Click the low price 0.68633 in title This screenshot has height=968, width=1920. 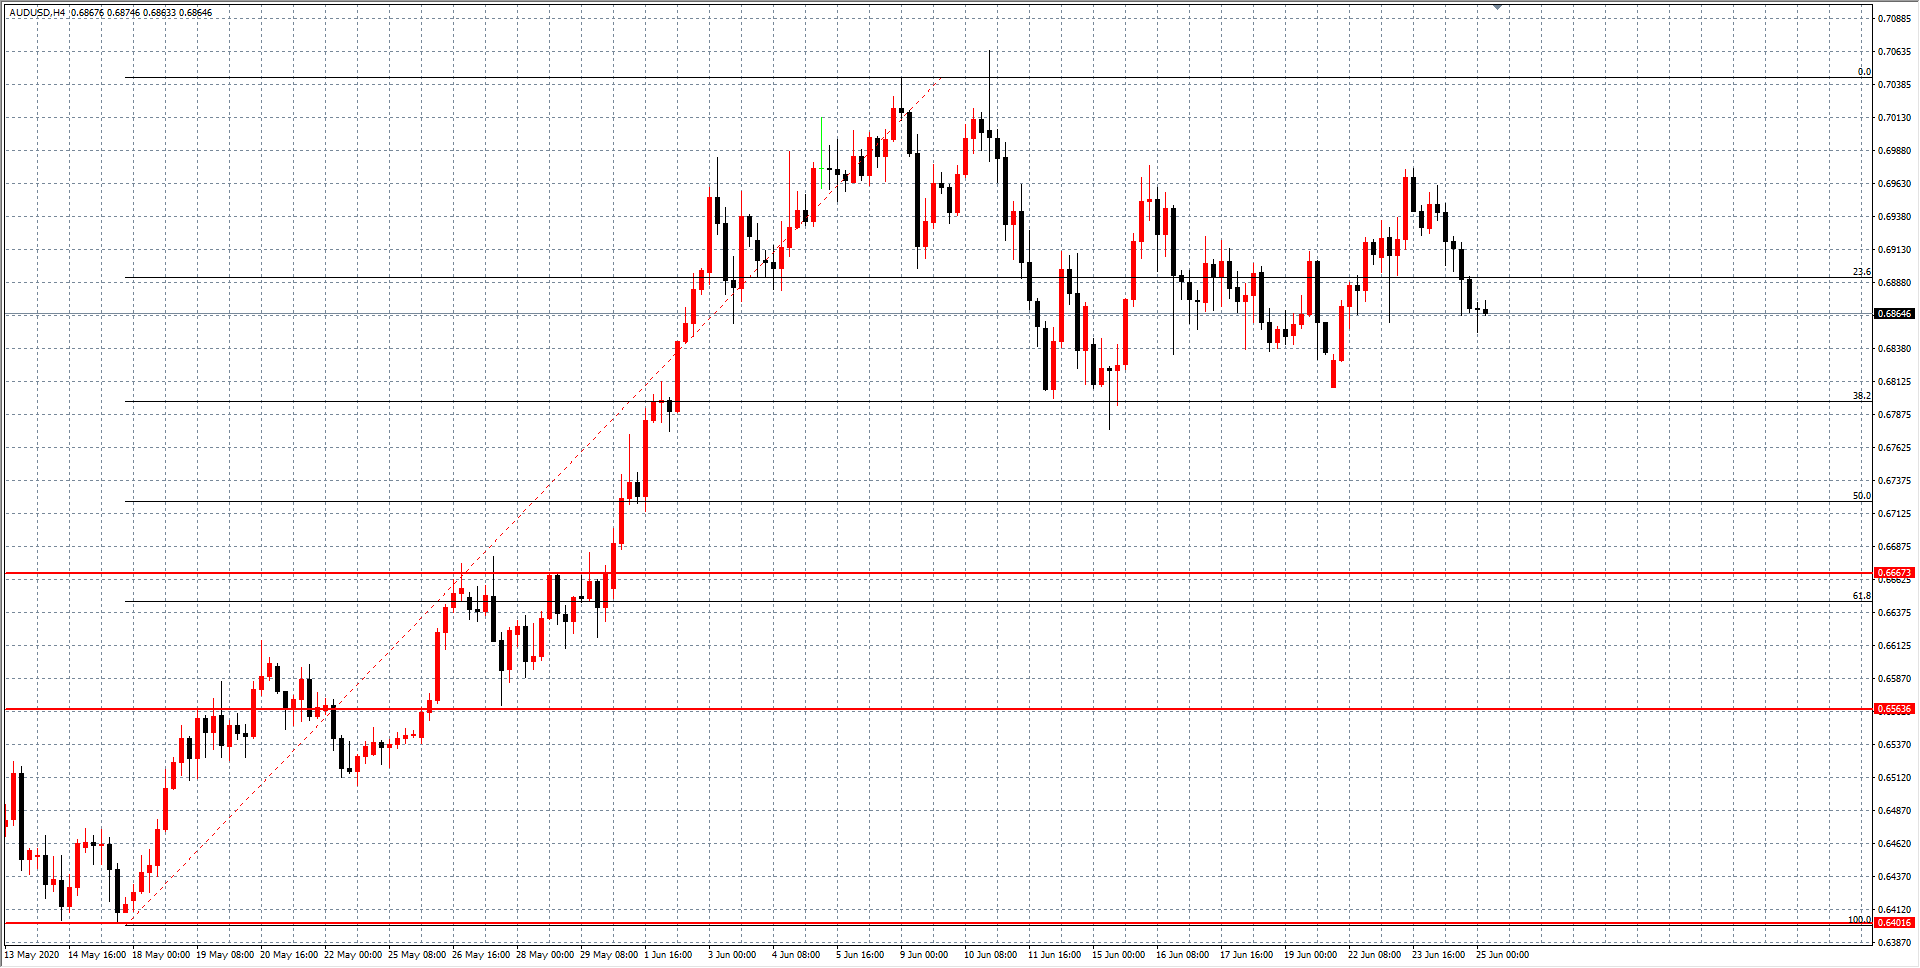click(159, 13)
